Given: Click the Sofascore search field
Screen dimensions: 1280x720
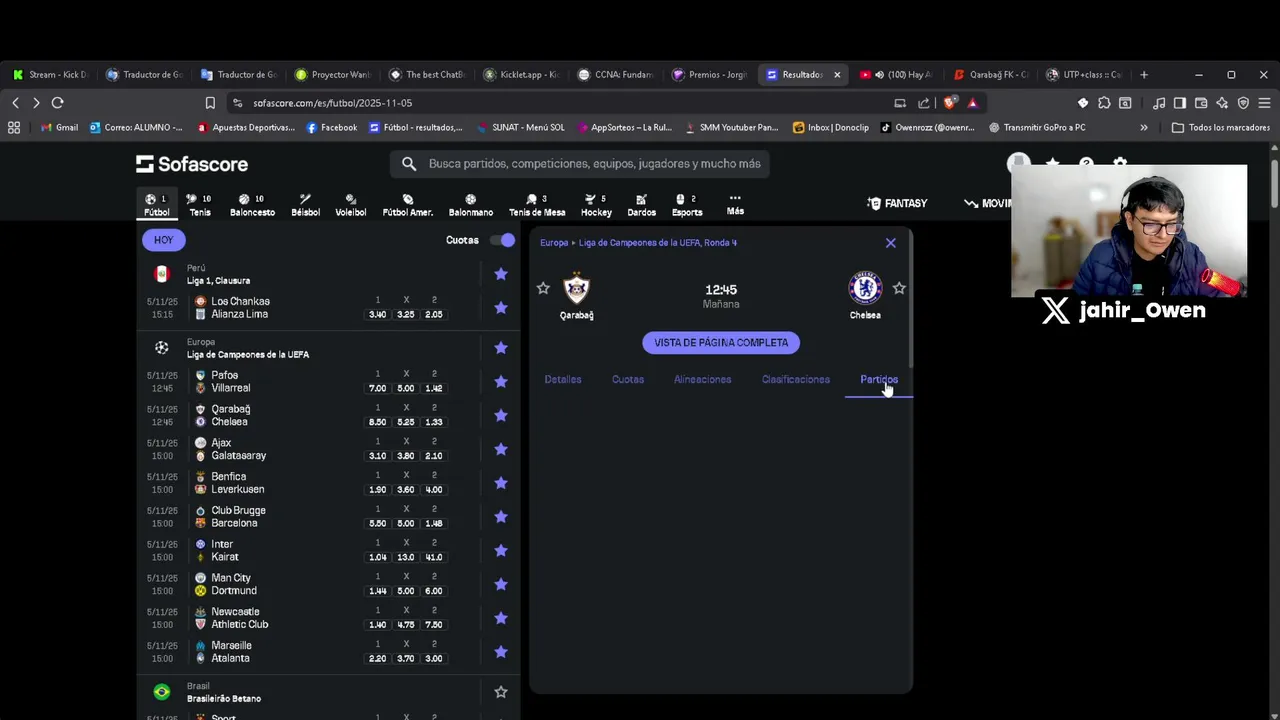Looking at the screenshot, I should click(580, 164).
